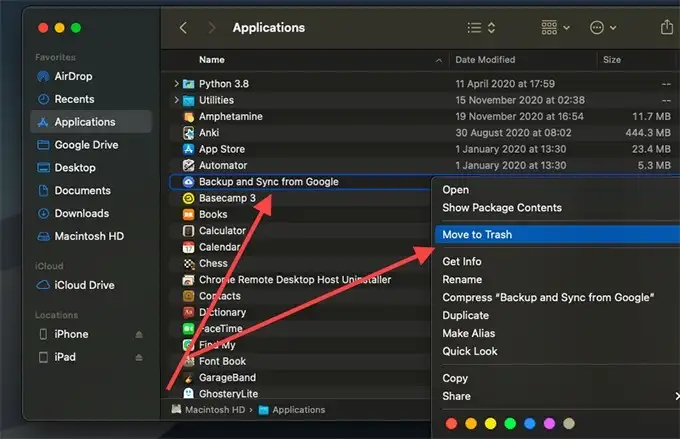Select the GhosteryLite app icon
The image size is (680, 439).
click(x=189, y=393)
